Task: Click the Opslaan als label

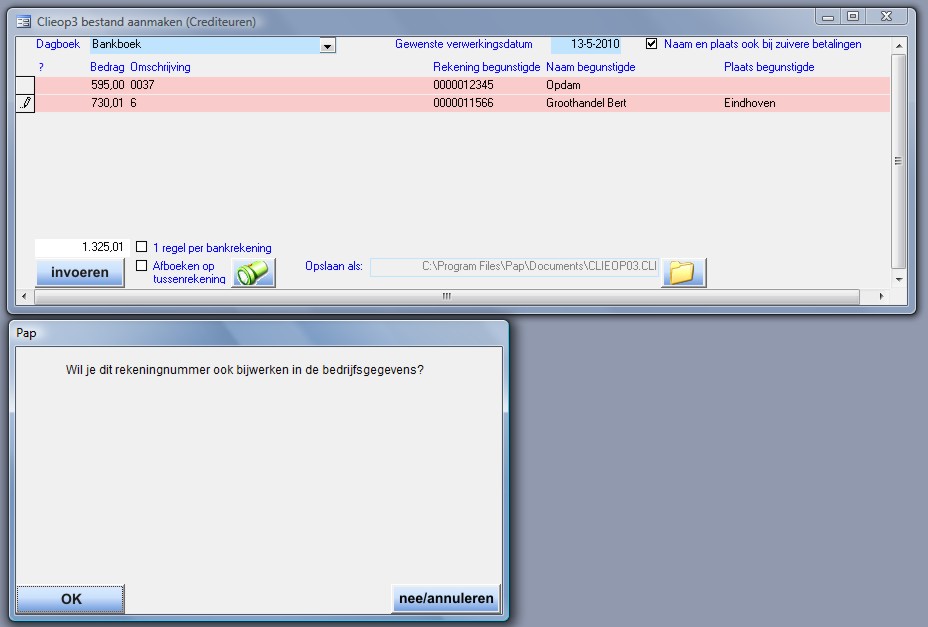Action: click(334, 266)
